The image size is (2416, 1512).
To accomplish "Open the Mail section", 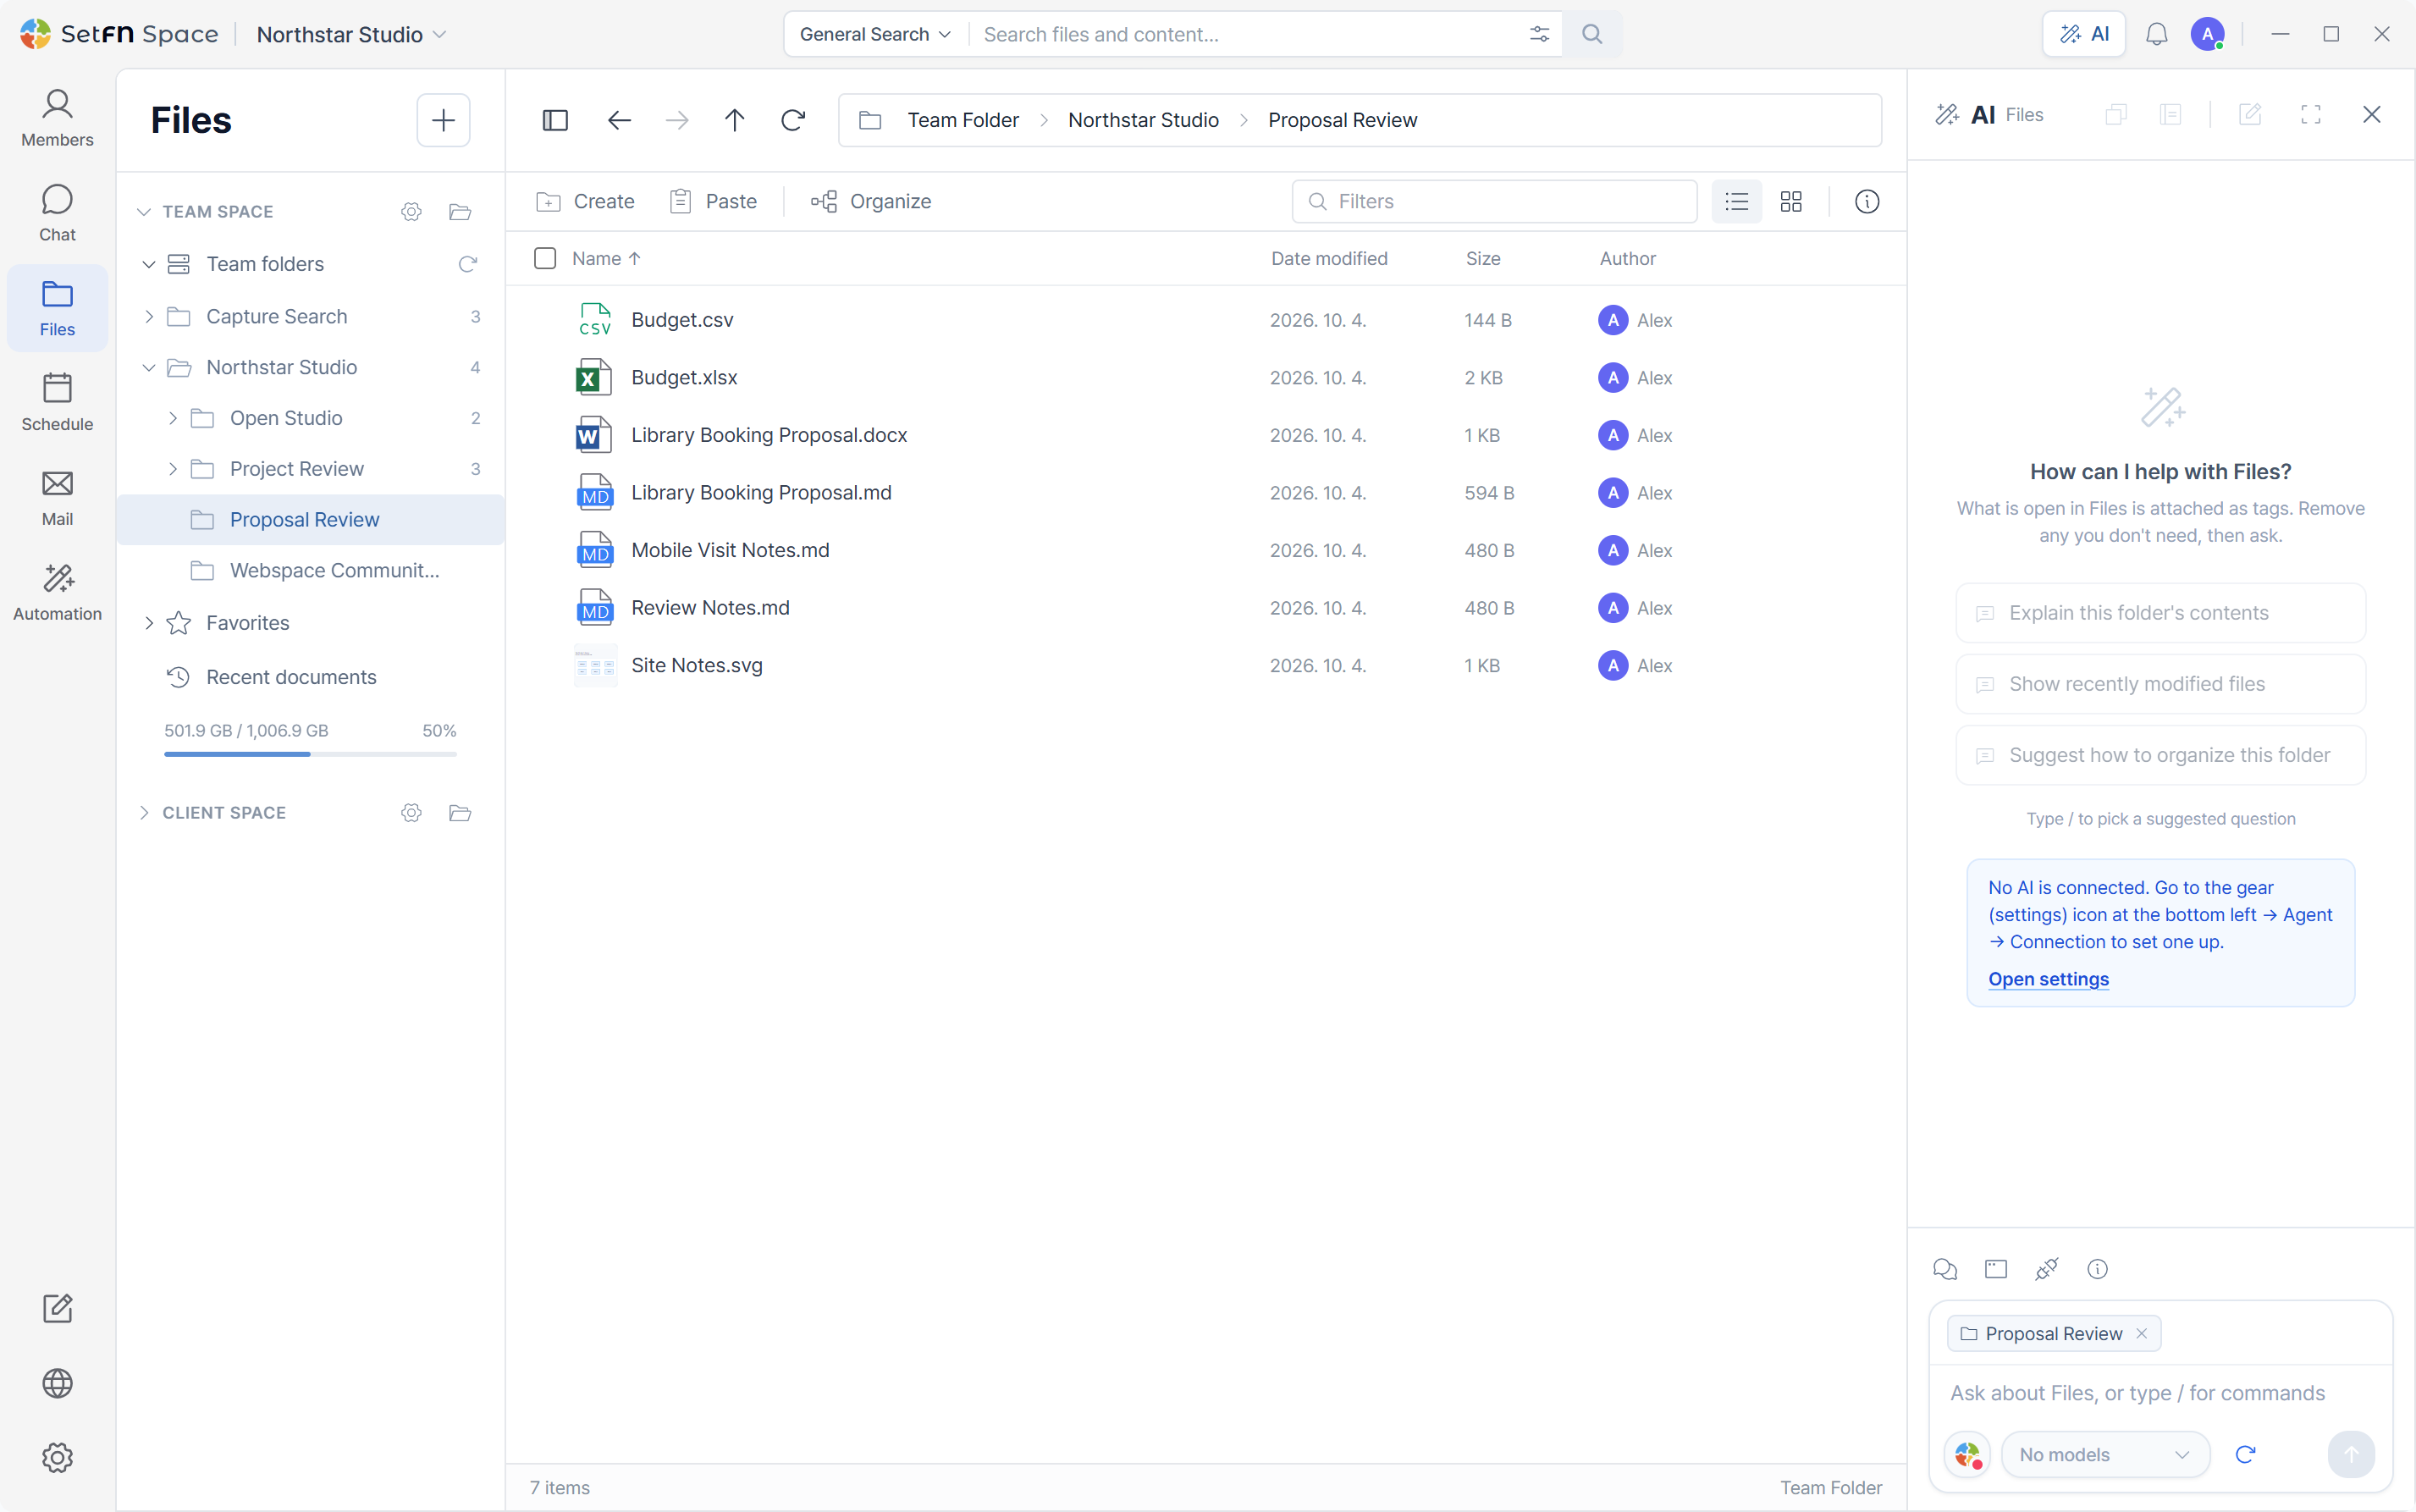I will coord(57,498).
